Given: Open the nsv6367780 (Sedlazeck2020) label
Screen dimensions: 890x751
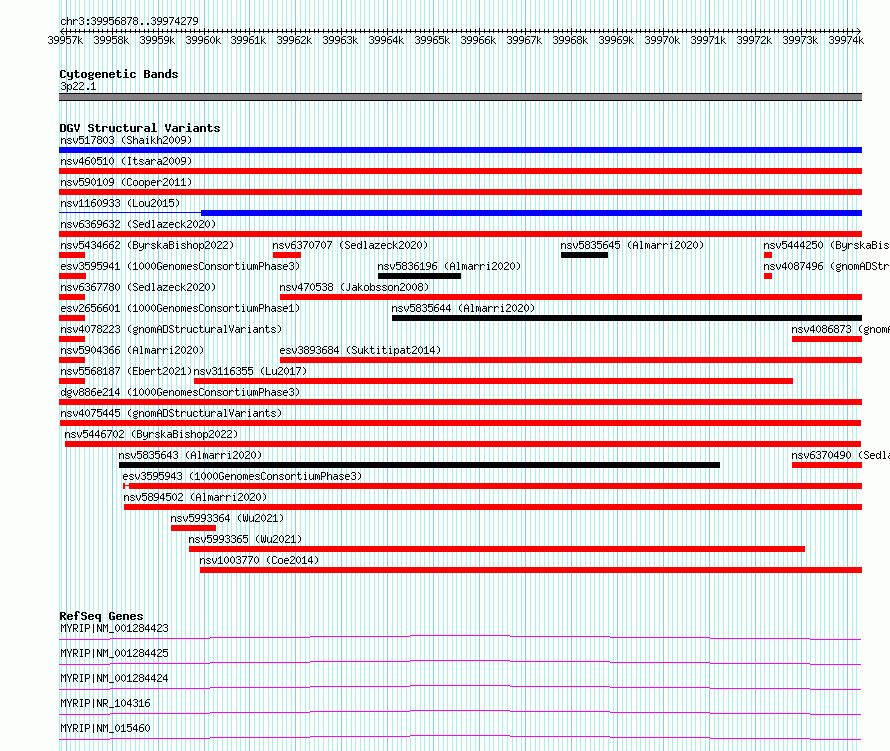Looking at the screenshot, I should (x=138, y=287).
